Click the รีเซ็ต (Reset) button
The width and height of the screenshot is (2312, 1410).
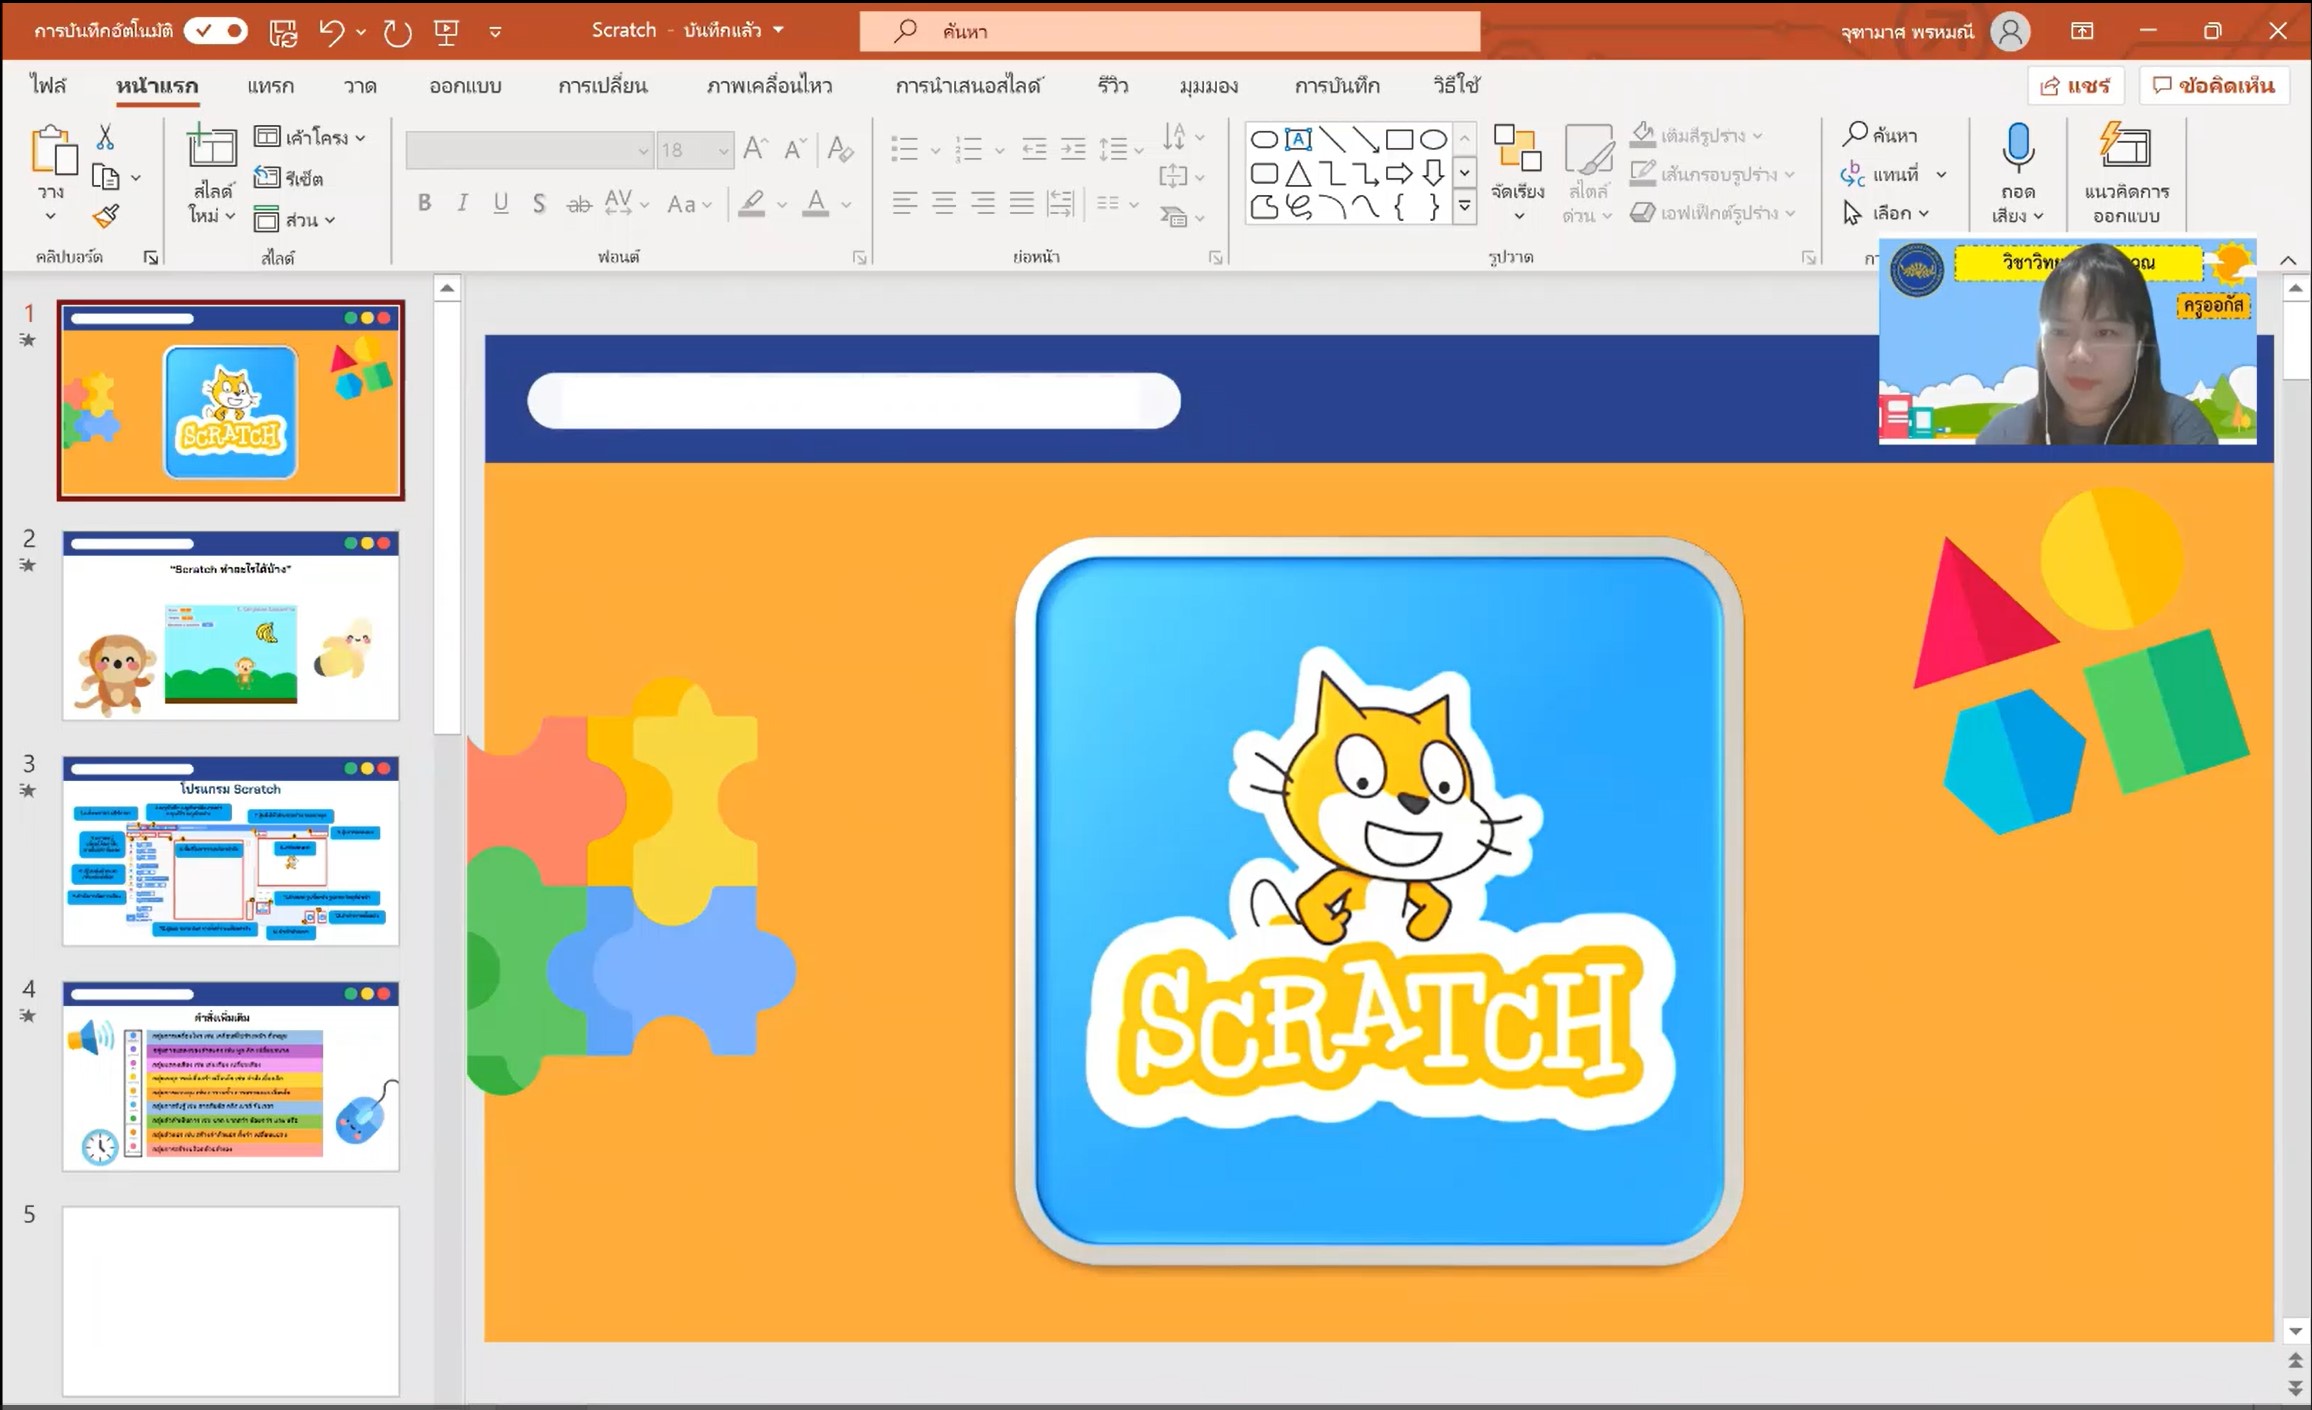tap(289, 178)
